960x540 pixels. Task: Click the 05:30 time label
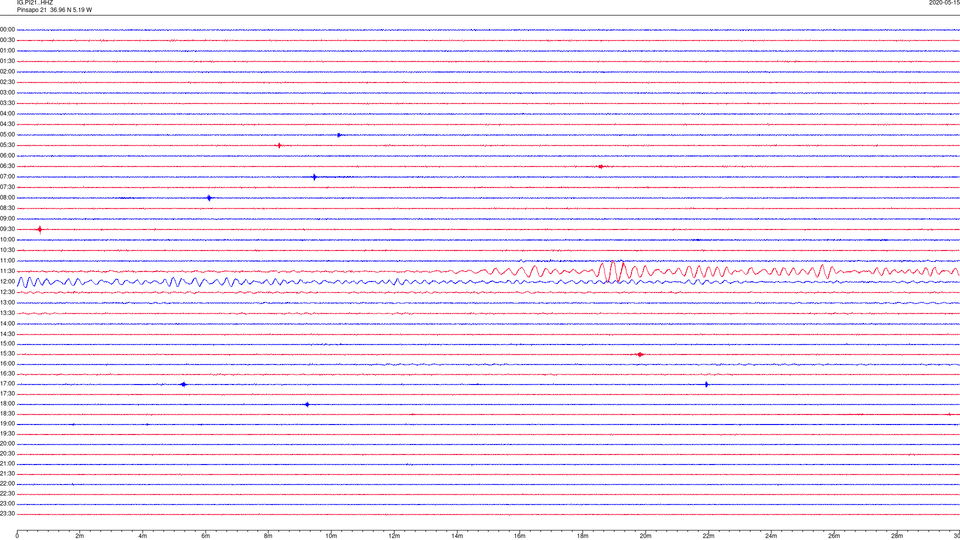point(7,145)
